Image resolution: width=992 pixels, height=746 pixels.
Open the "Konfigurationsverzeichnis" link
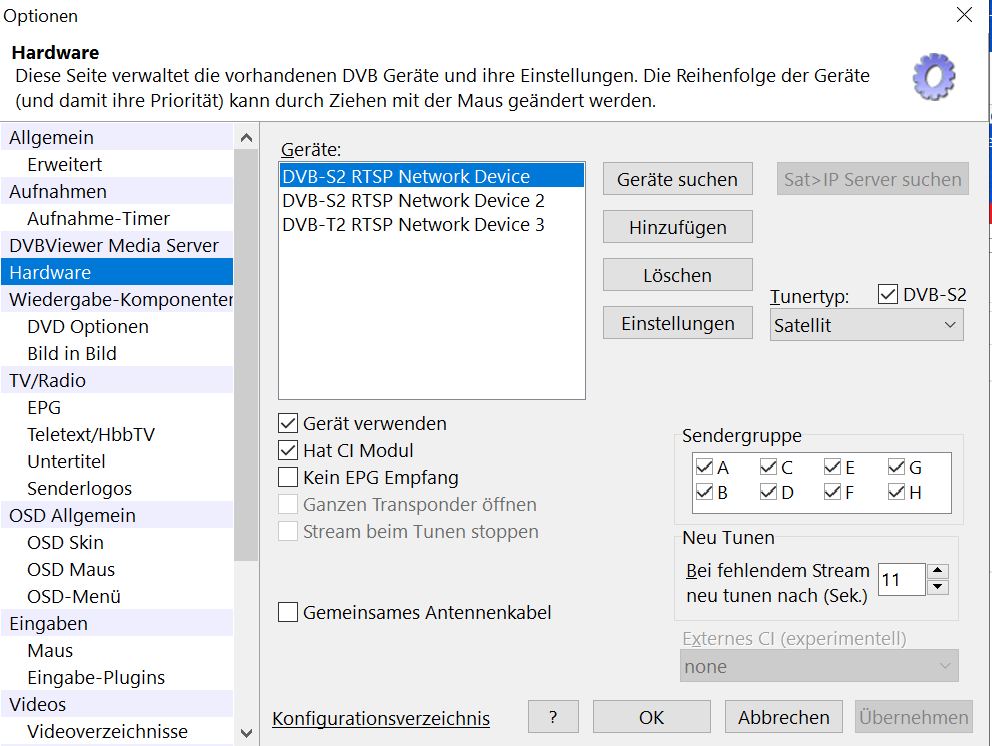(x=379, y=718)
